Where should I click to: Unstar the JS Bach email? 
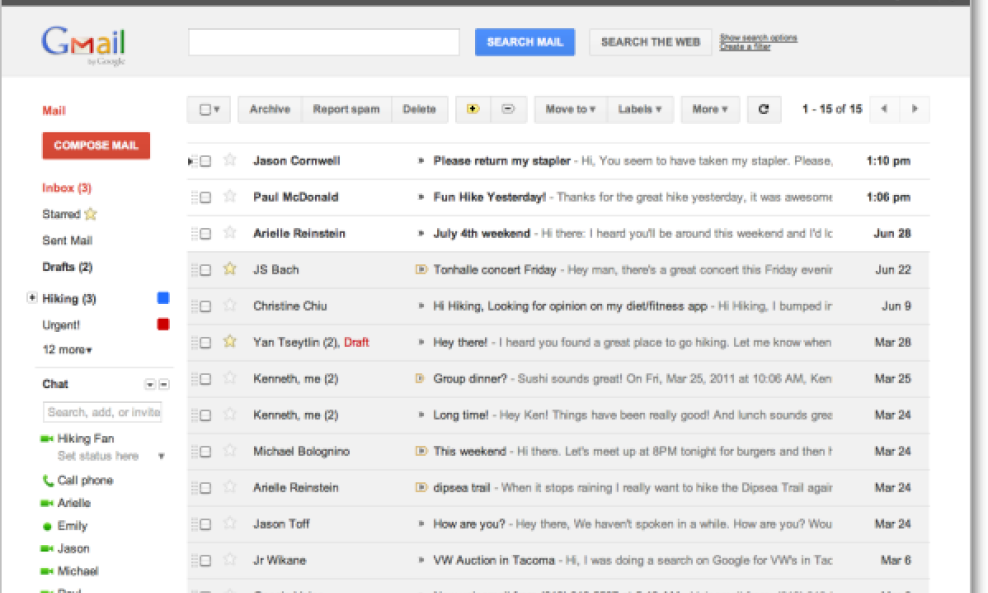(230, 269)
